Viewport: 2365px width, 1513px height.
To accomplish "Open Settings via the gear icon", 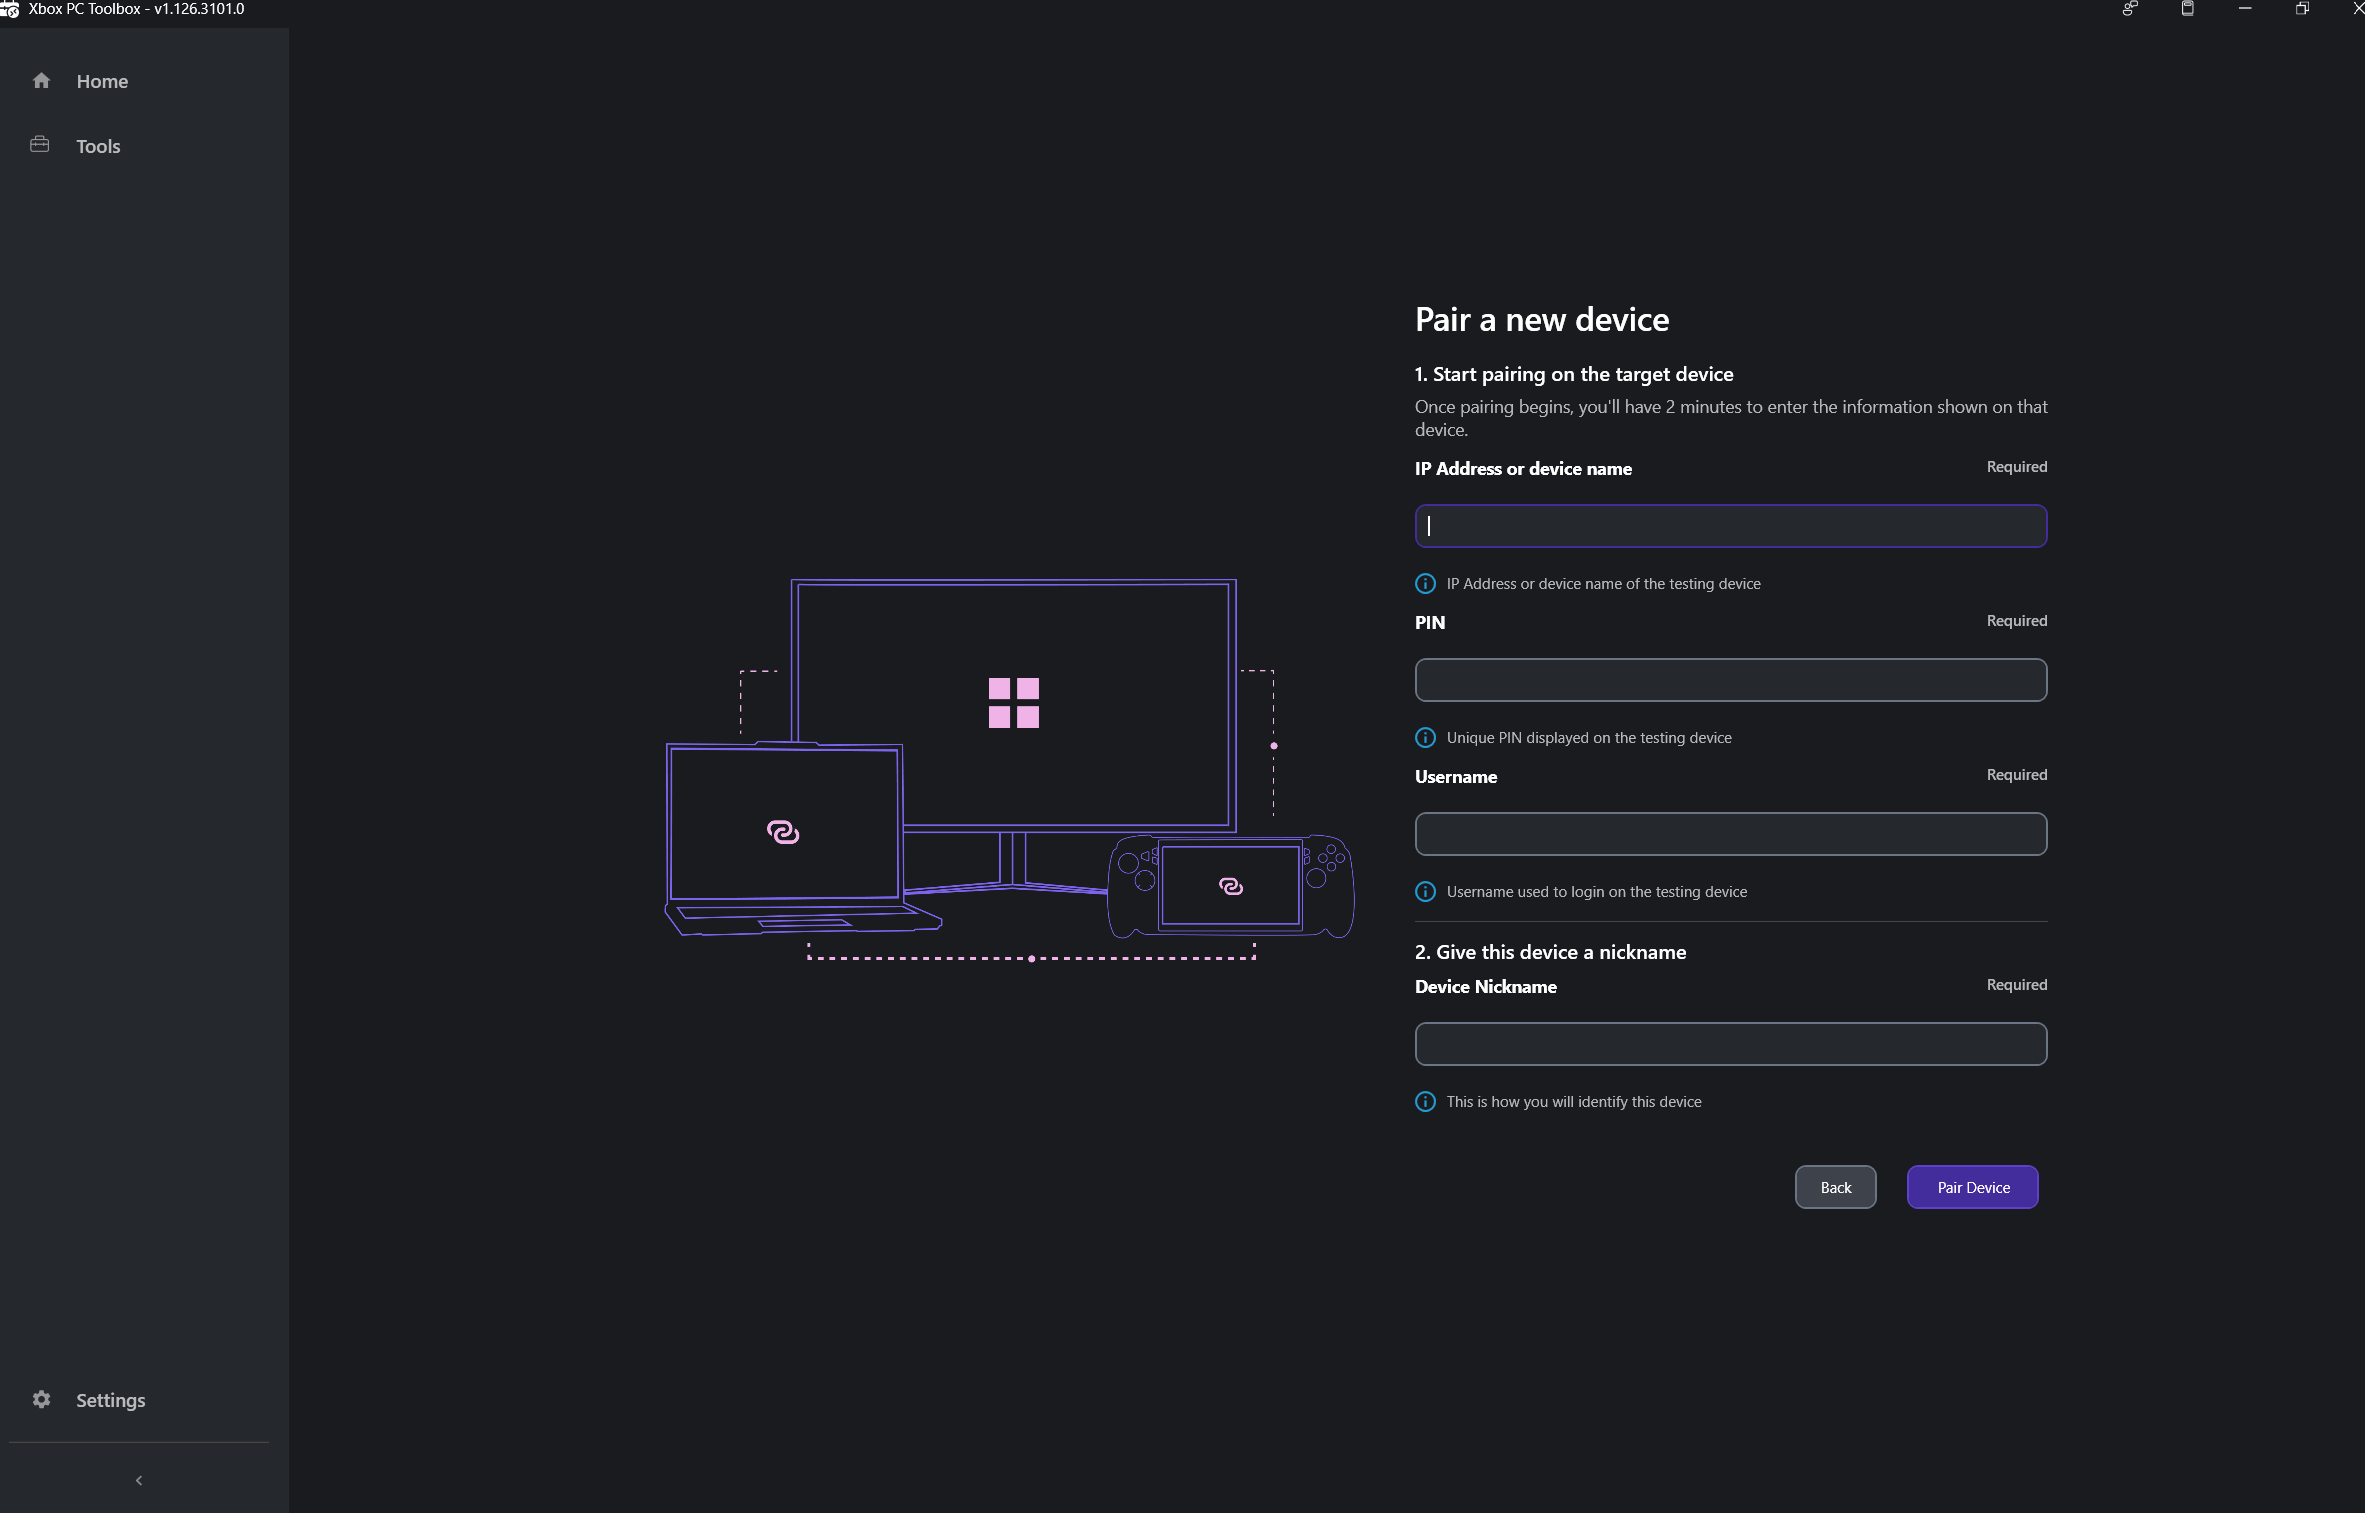I will point(41,1399).
